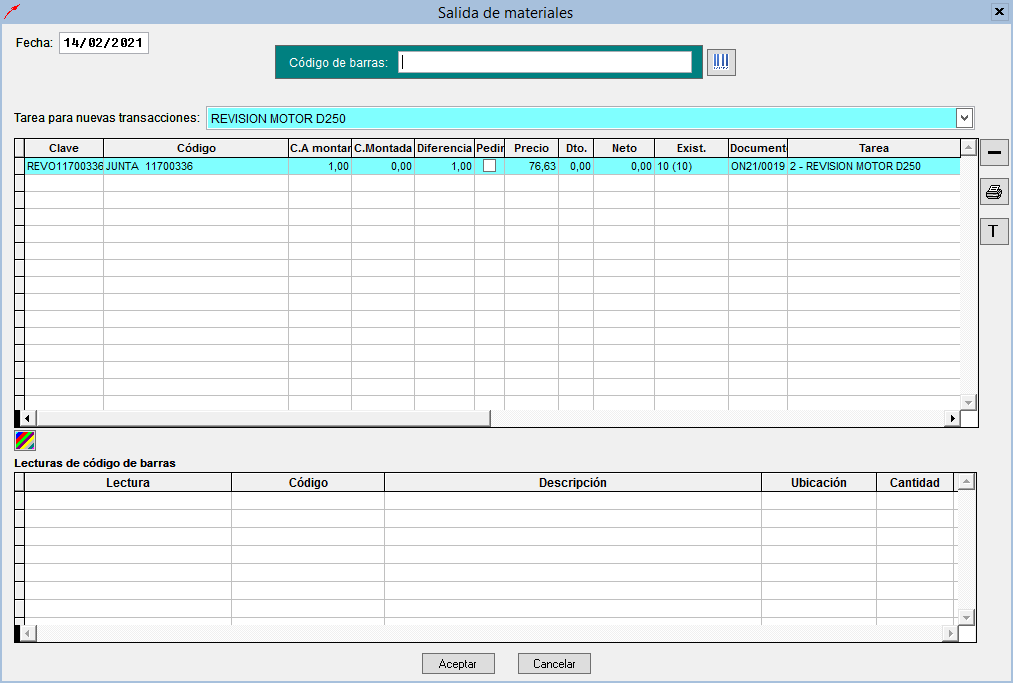This screenshot has width=1013, height=683.
Task: Click the Código header in materials table
Action: point(196,148)
